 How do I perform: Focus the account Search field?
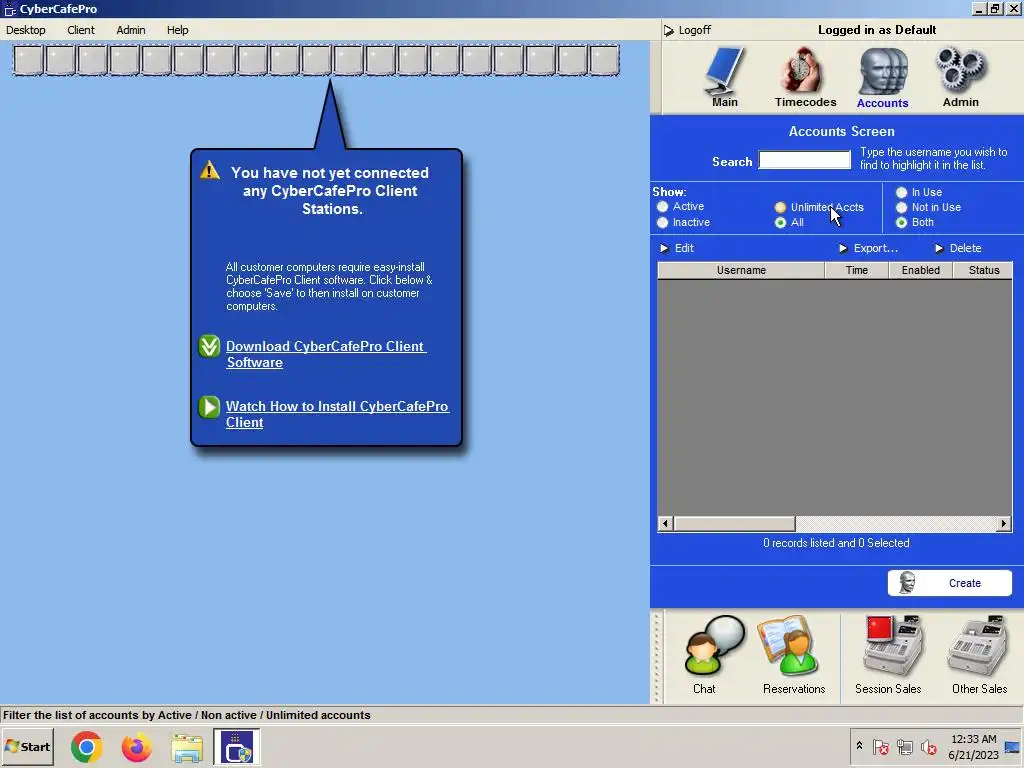(x=805, y=161)
